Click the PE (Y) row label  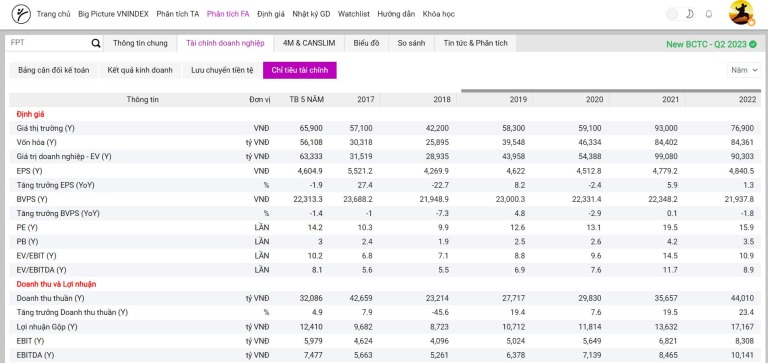pos(27,227)
